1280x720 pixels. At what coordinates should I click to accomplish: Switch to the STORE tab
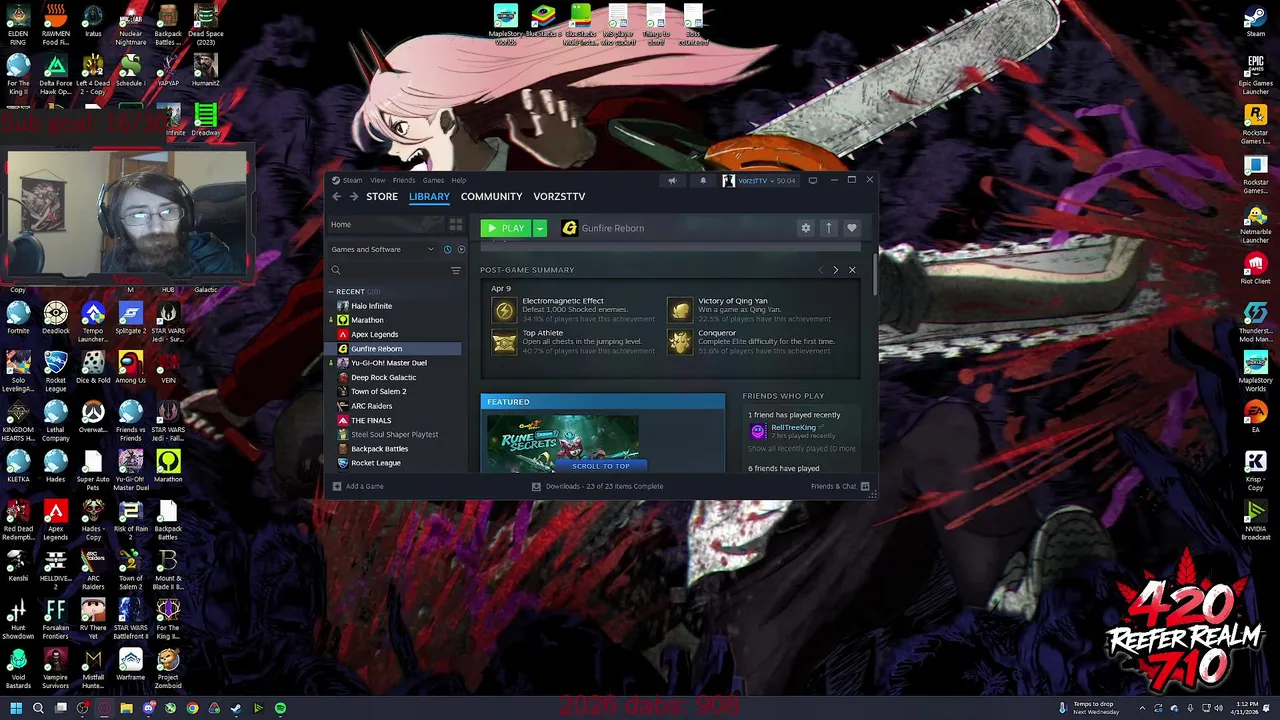(x=382, y=197)
